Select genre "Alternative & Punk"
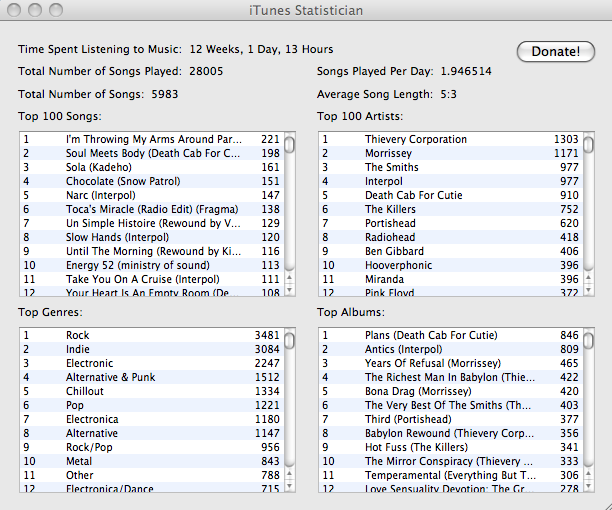The height and width of the screenshot is (510, 612). coord(152,377)
